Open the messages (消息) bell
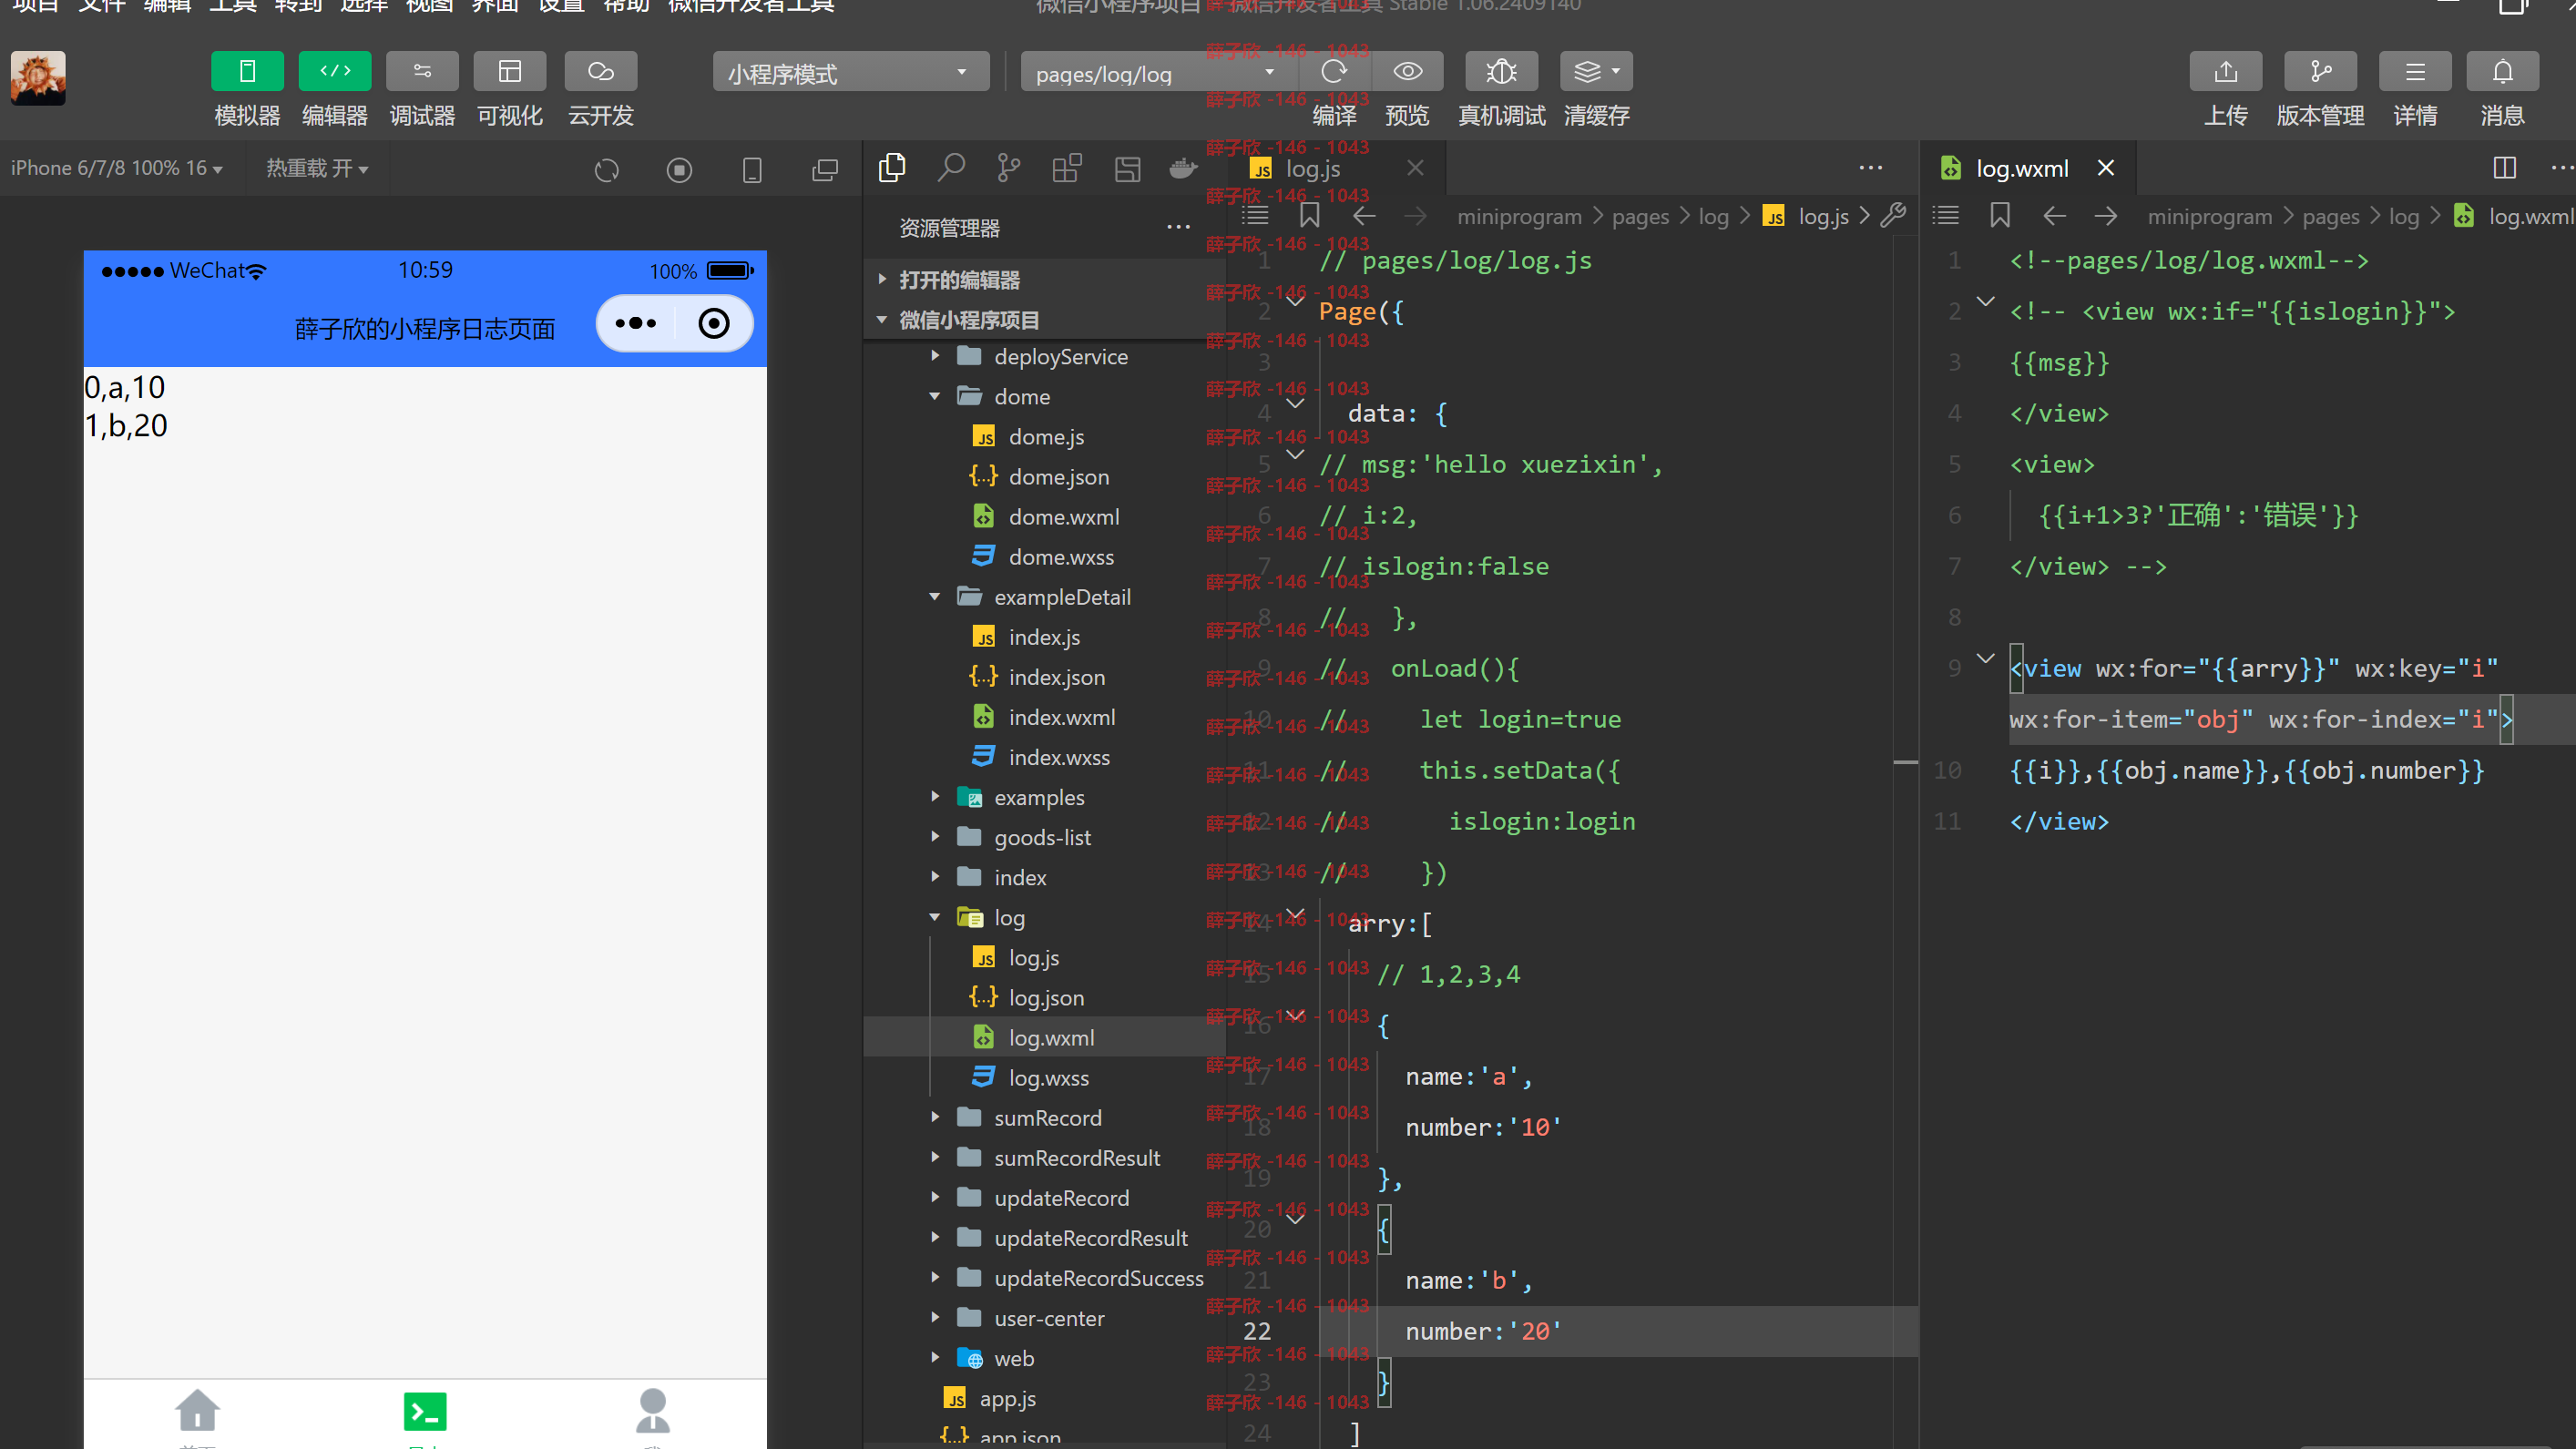 (2502, 71)
